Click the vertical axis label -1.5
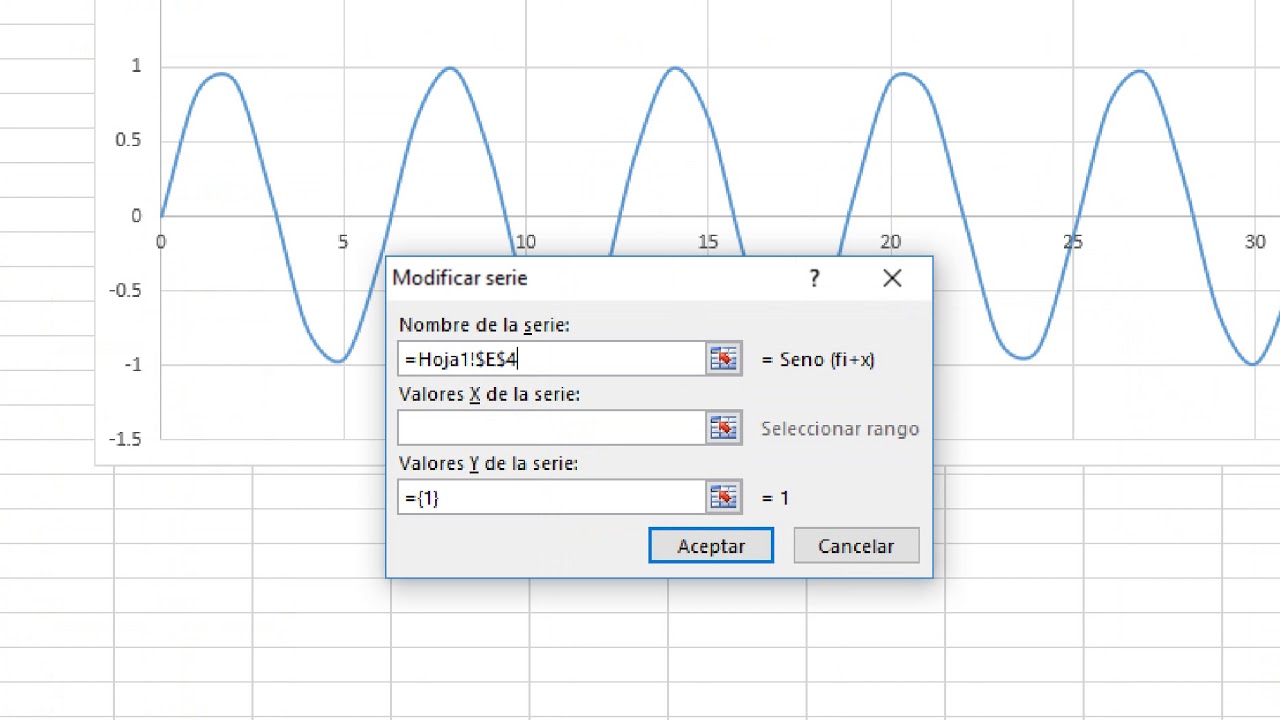 point(125,439)
